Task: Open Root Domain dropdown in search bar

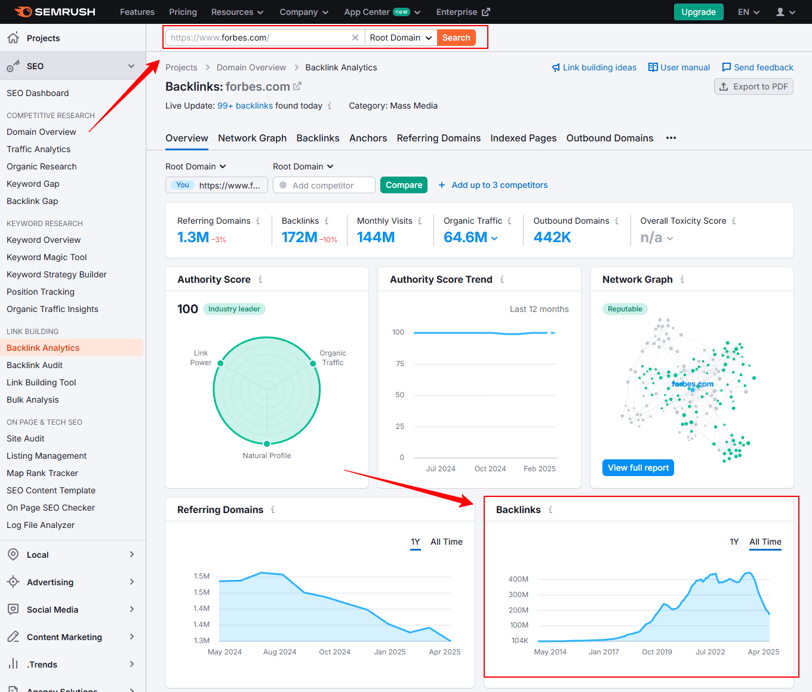Action: pos(401,38)
